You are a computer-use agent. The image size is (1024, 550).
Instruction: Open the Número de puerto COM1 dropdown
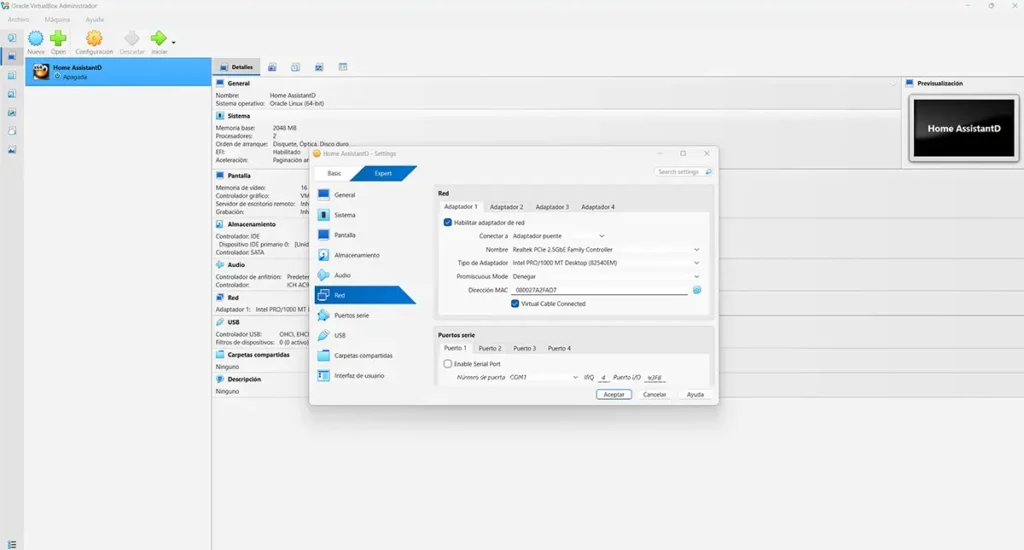(x=543, y=378)
